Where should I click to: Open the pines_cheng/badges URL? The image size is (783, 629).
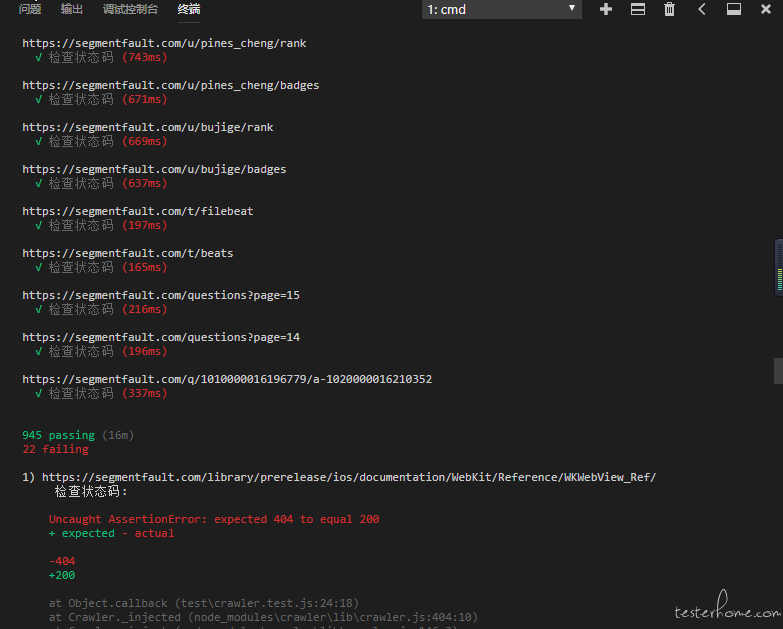(x=171, y=85)
